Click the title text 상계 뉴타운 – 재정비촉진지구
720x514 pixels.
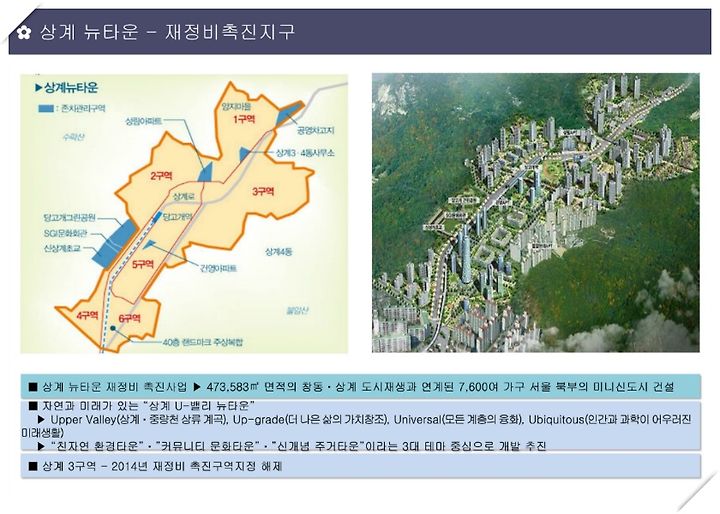click(x=167, y=32)
